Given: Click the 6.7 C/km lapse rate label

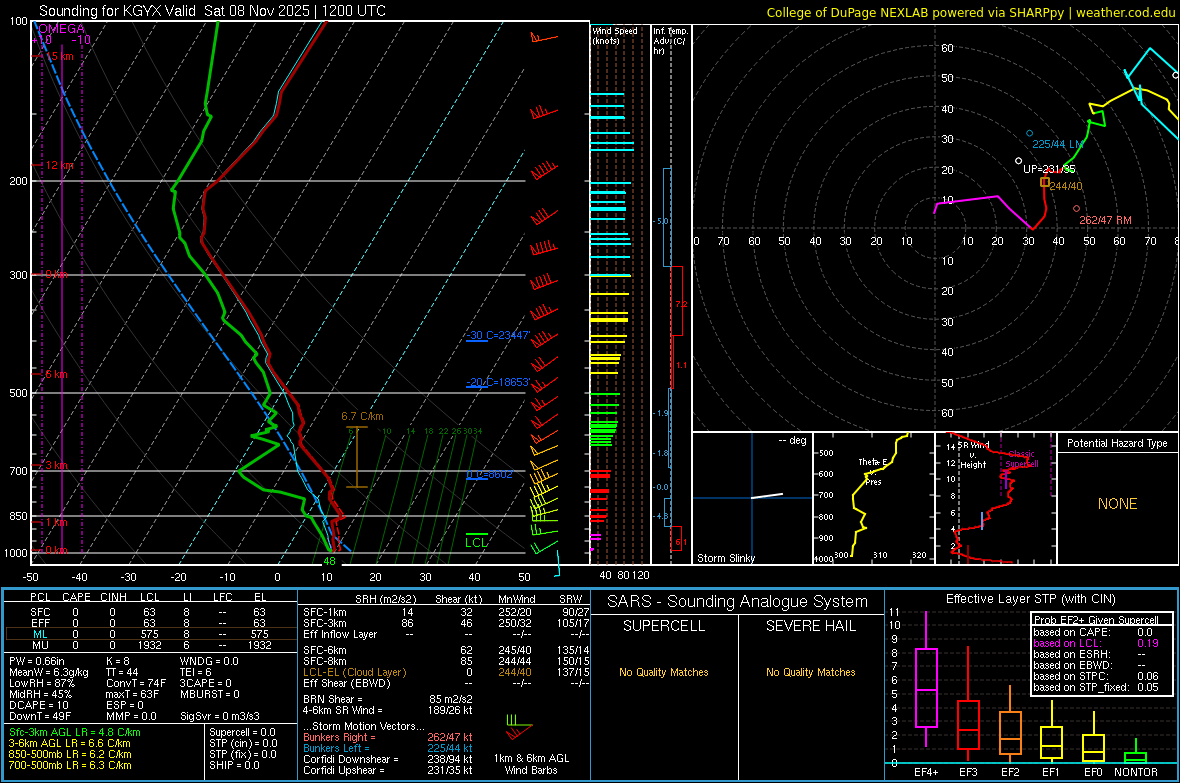Looking at the screenshot, I should point(362,416).
